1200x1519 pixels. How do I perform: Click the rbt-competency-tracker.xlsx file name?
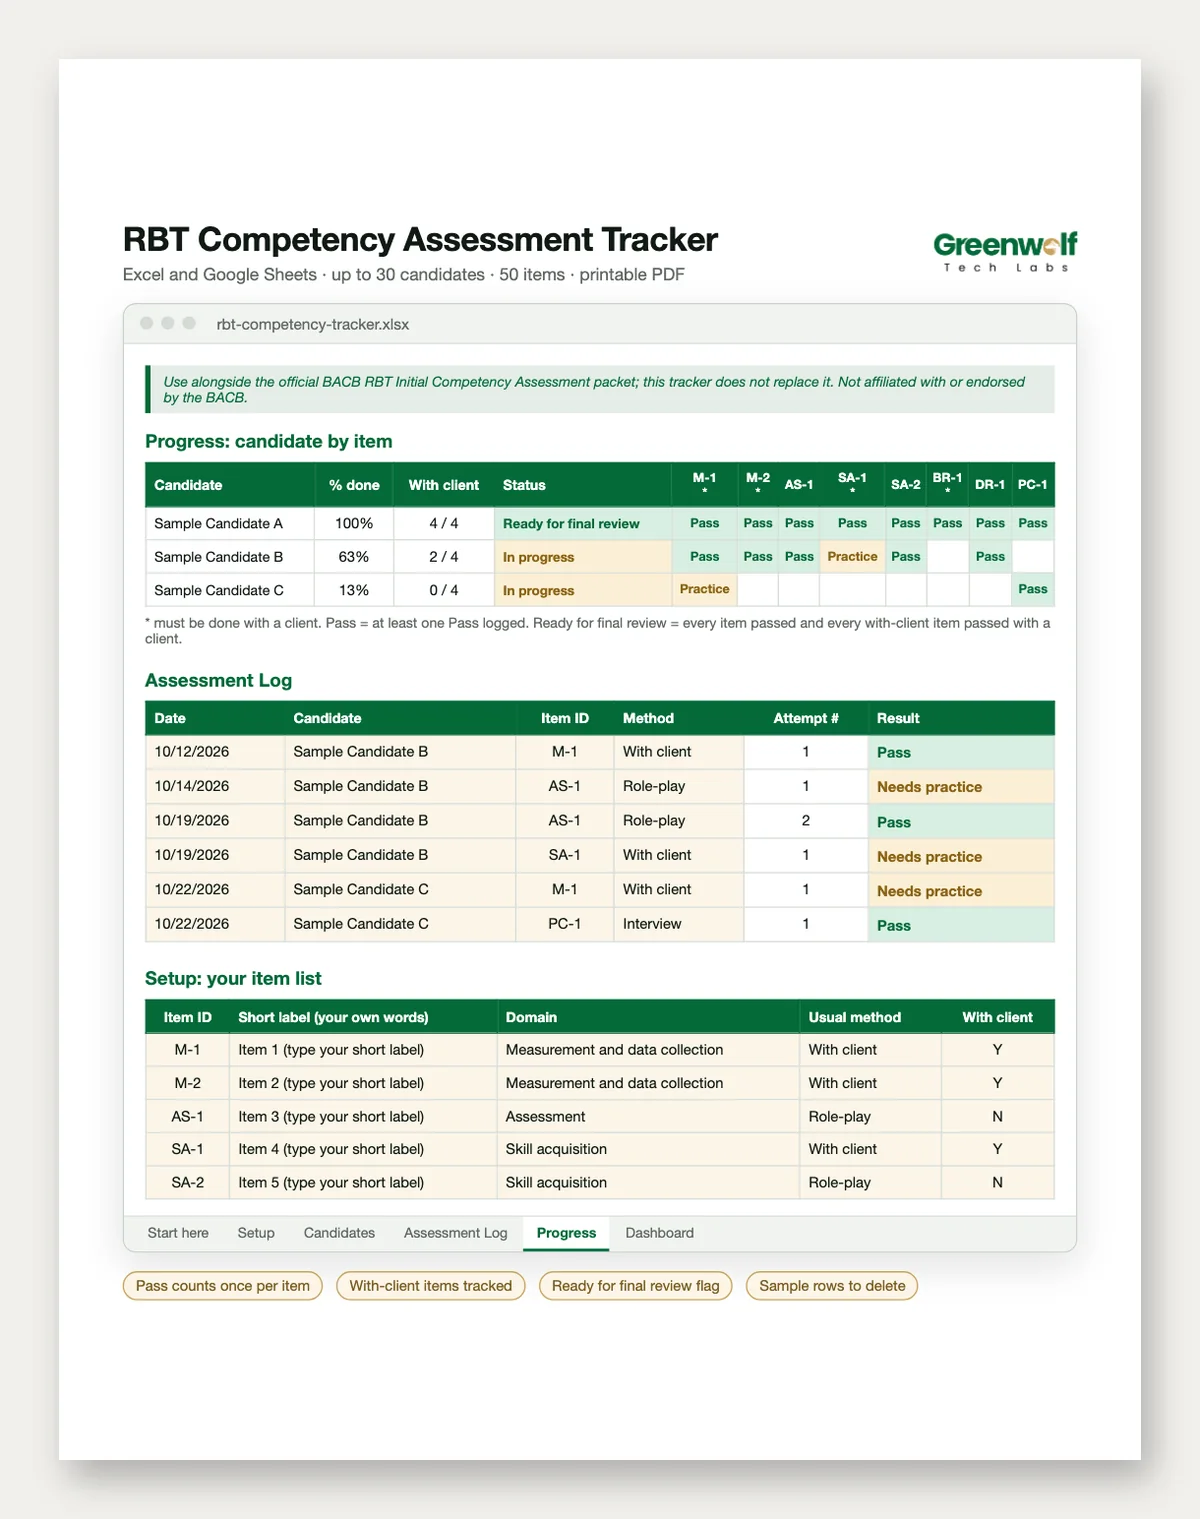point(313,324)
